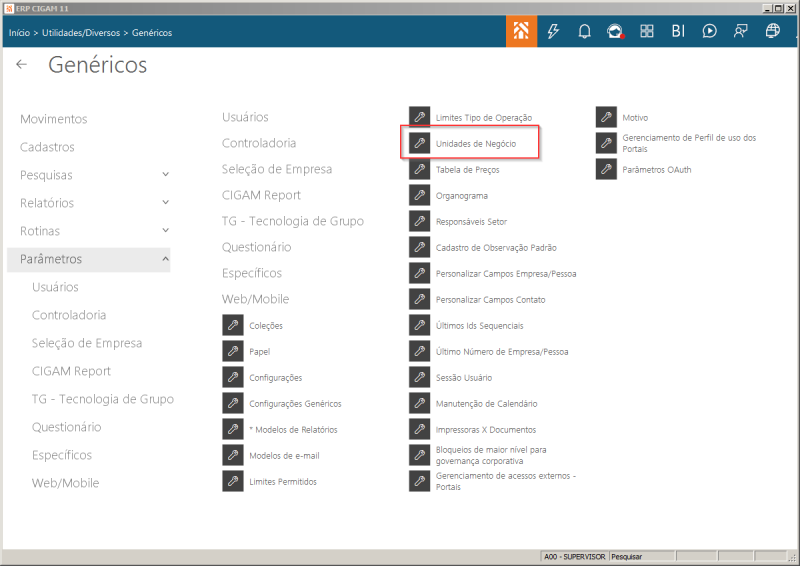The image size is (800, 566).
Task: Open Bloqueios de maior nível para governança corporativa
Action: click(x=491, y=455)
